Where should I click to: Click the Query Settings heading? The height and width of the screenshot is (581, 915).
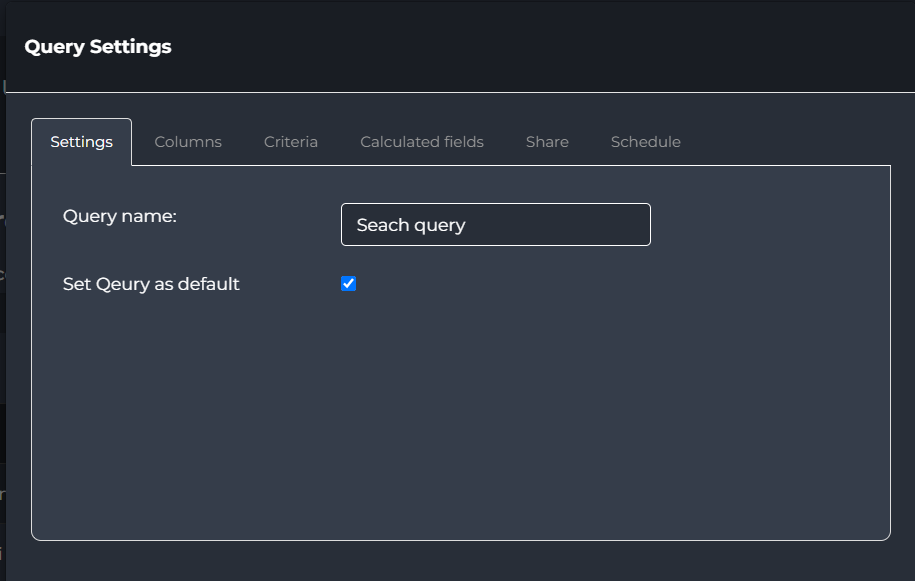point(98,47)
